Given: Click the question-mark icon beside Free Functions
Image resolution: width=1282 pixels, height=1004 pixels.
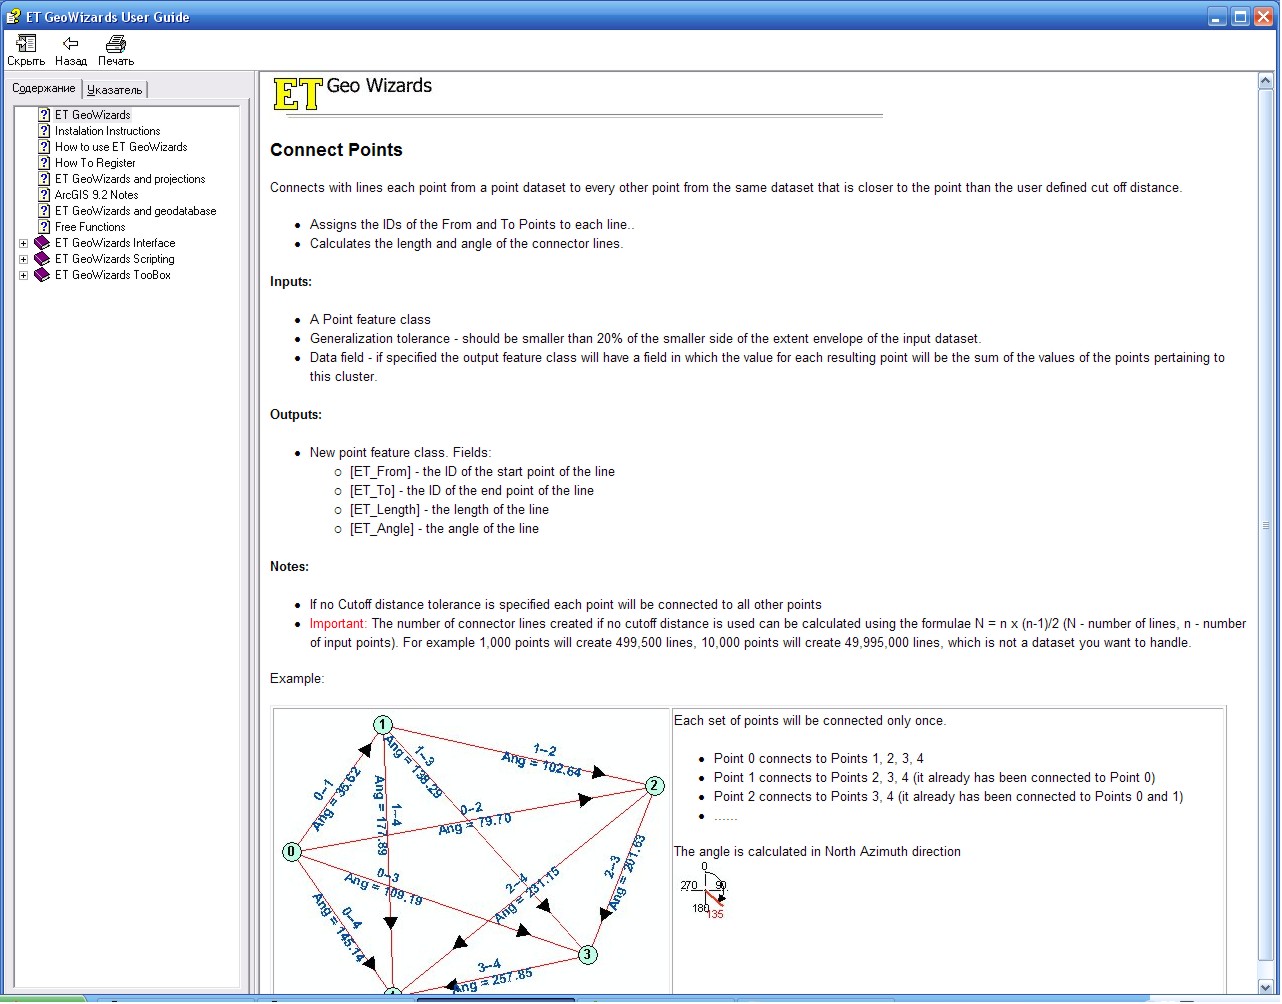Looking at the screenshot, I should 44,227.
